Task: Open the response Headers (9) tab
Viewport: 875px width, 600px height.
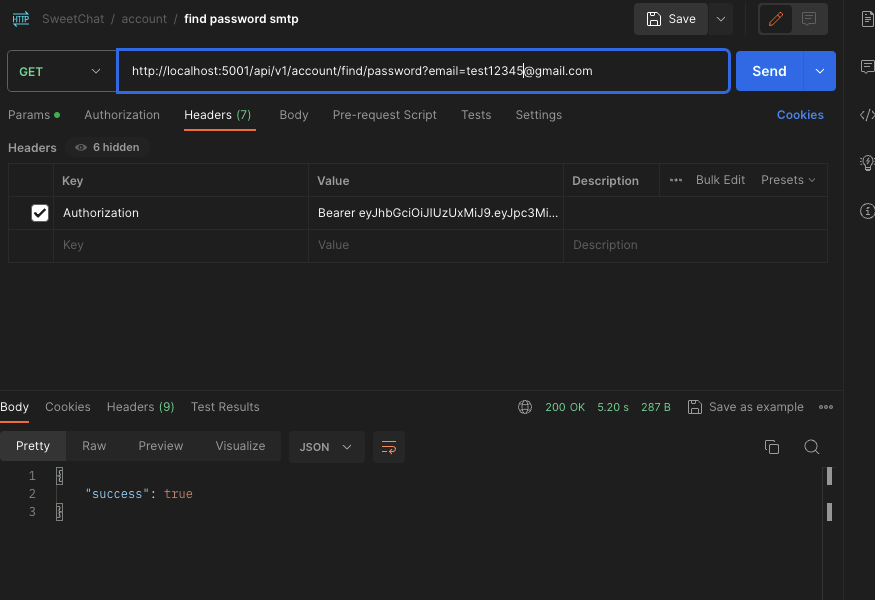Action: 141,407
